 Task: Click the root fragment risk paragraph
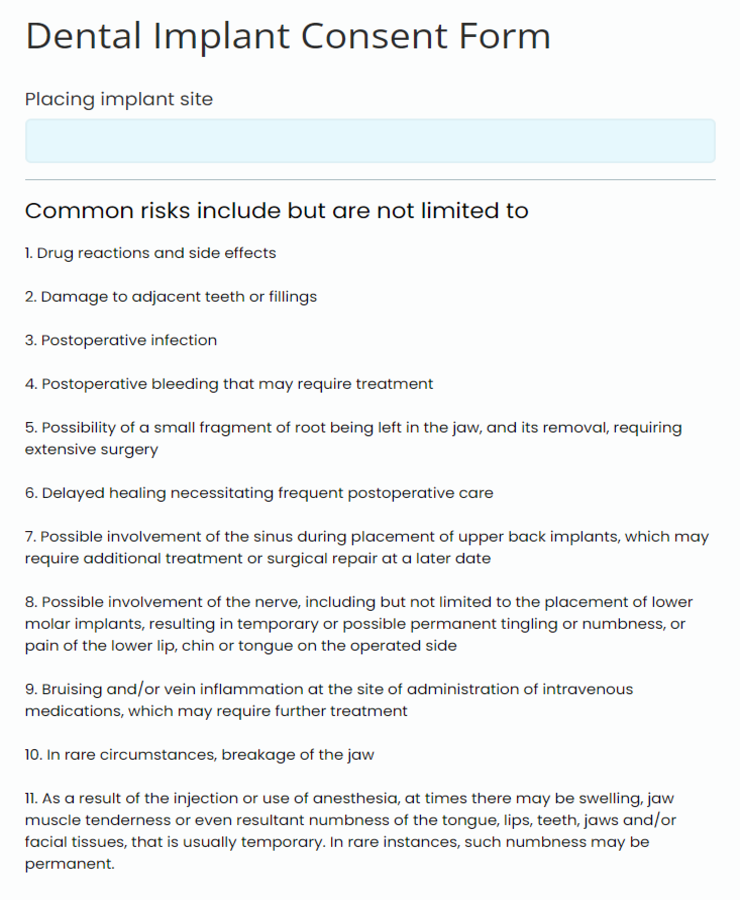[x=350, y=438]
